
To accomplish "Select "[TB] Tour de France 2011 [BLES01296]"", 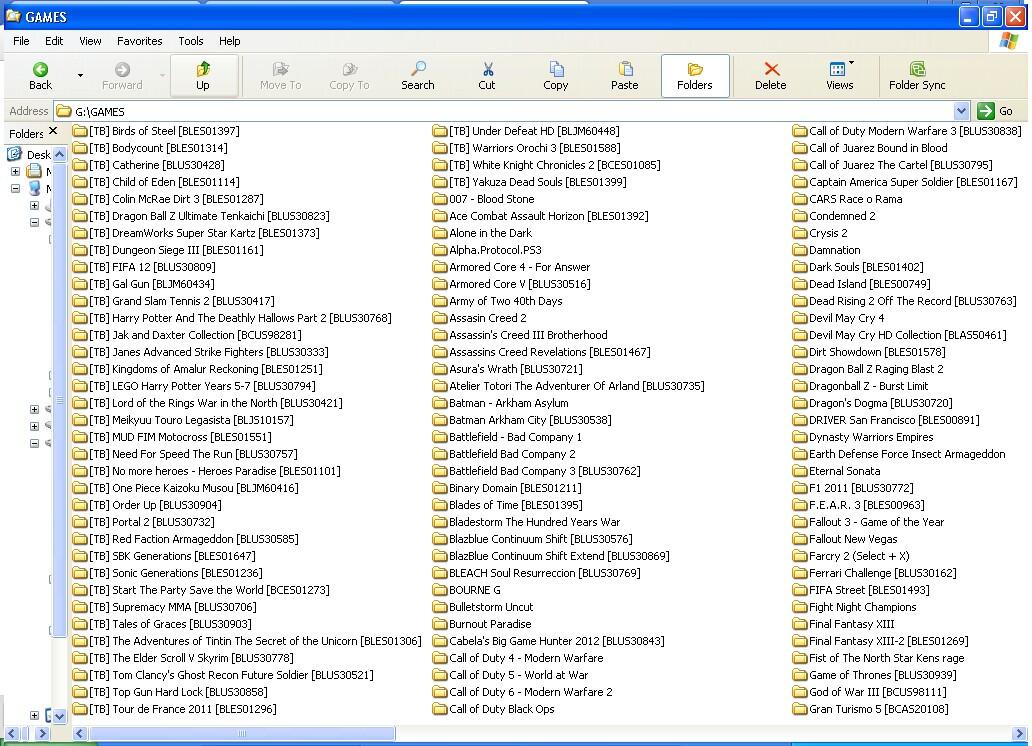I will tap(183, 709).
